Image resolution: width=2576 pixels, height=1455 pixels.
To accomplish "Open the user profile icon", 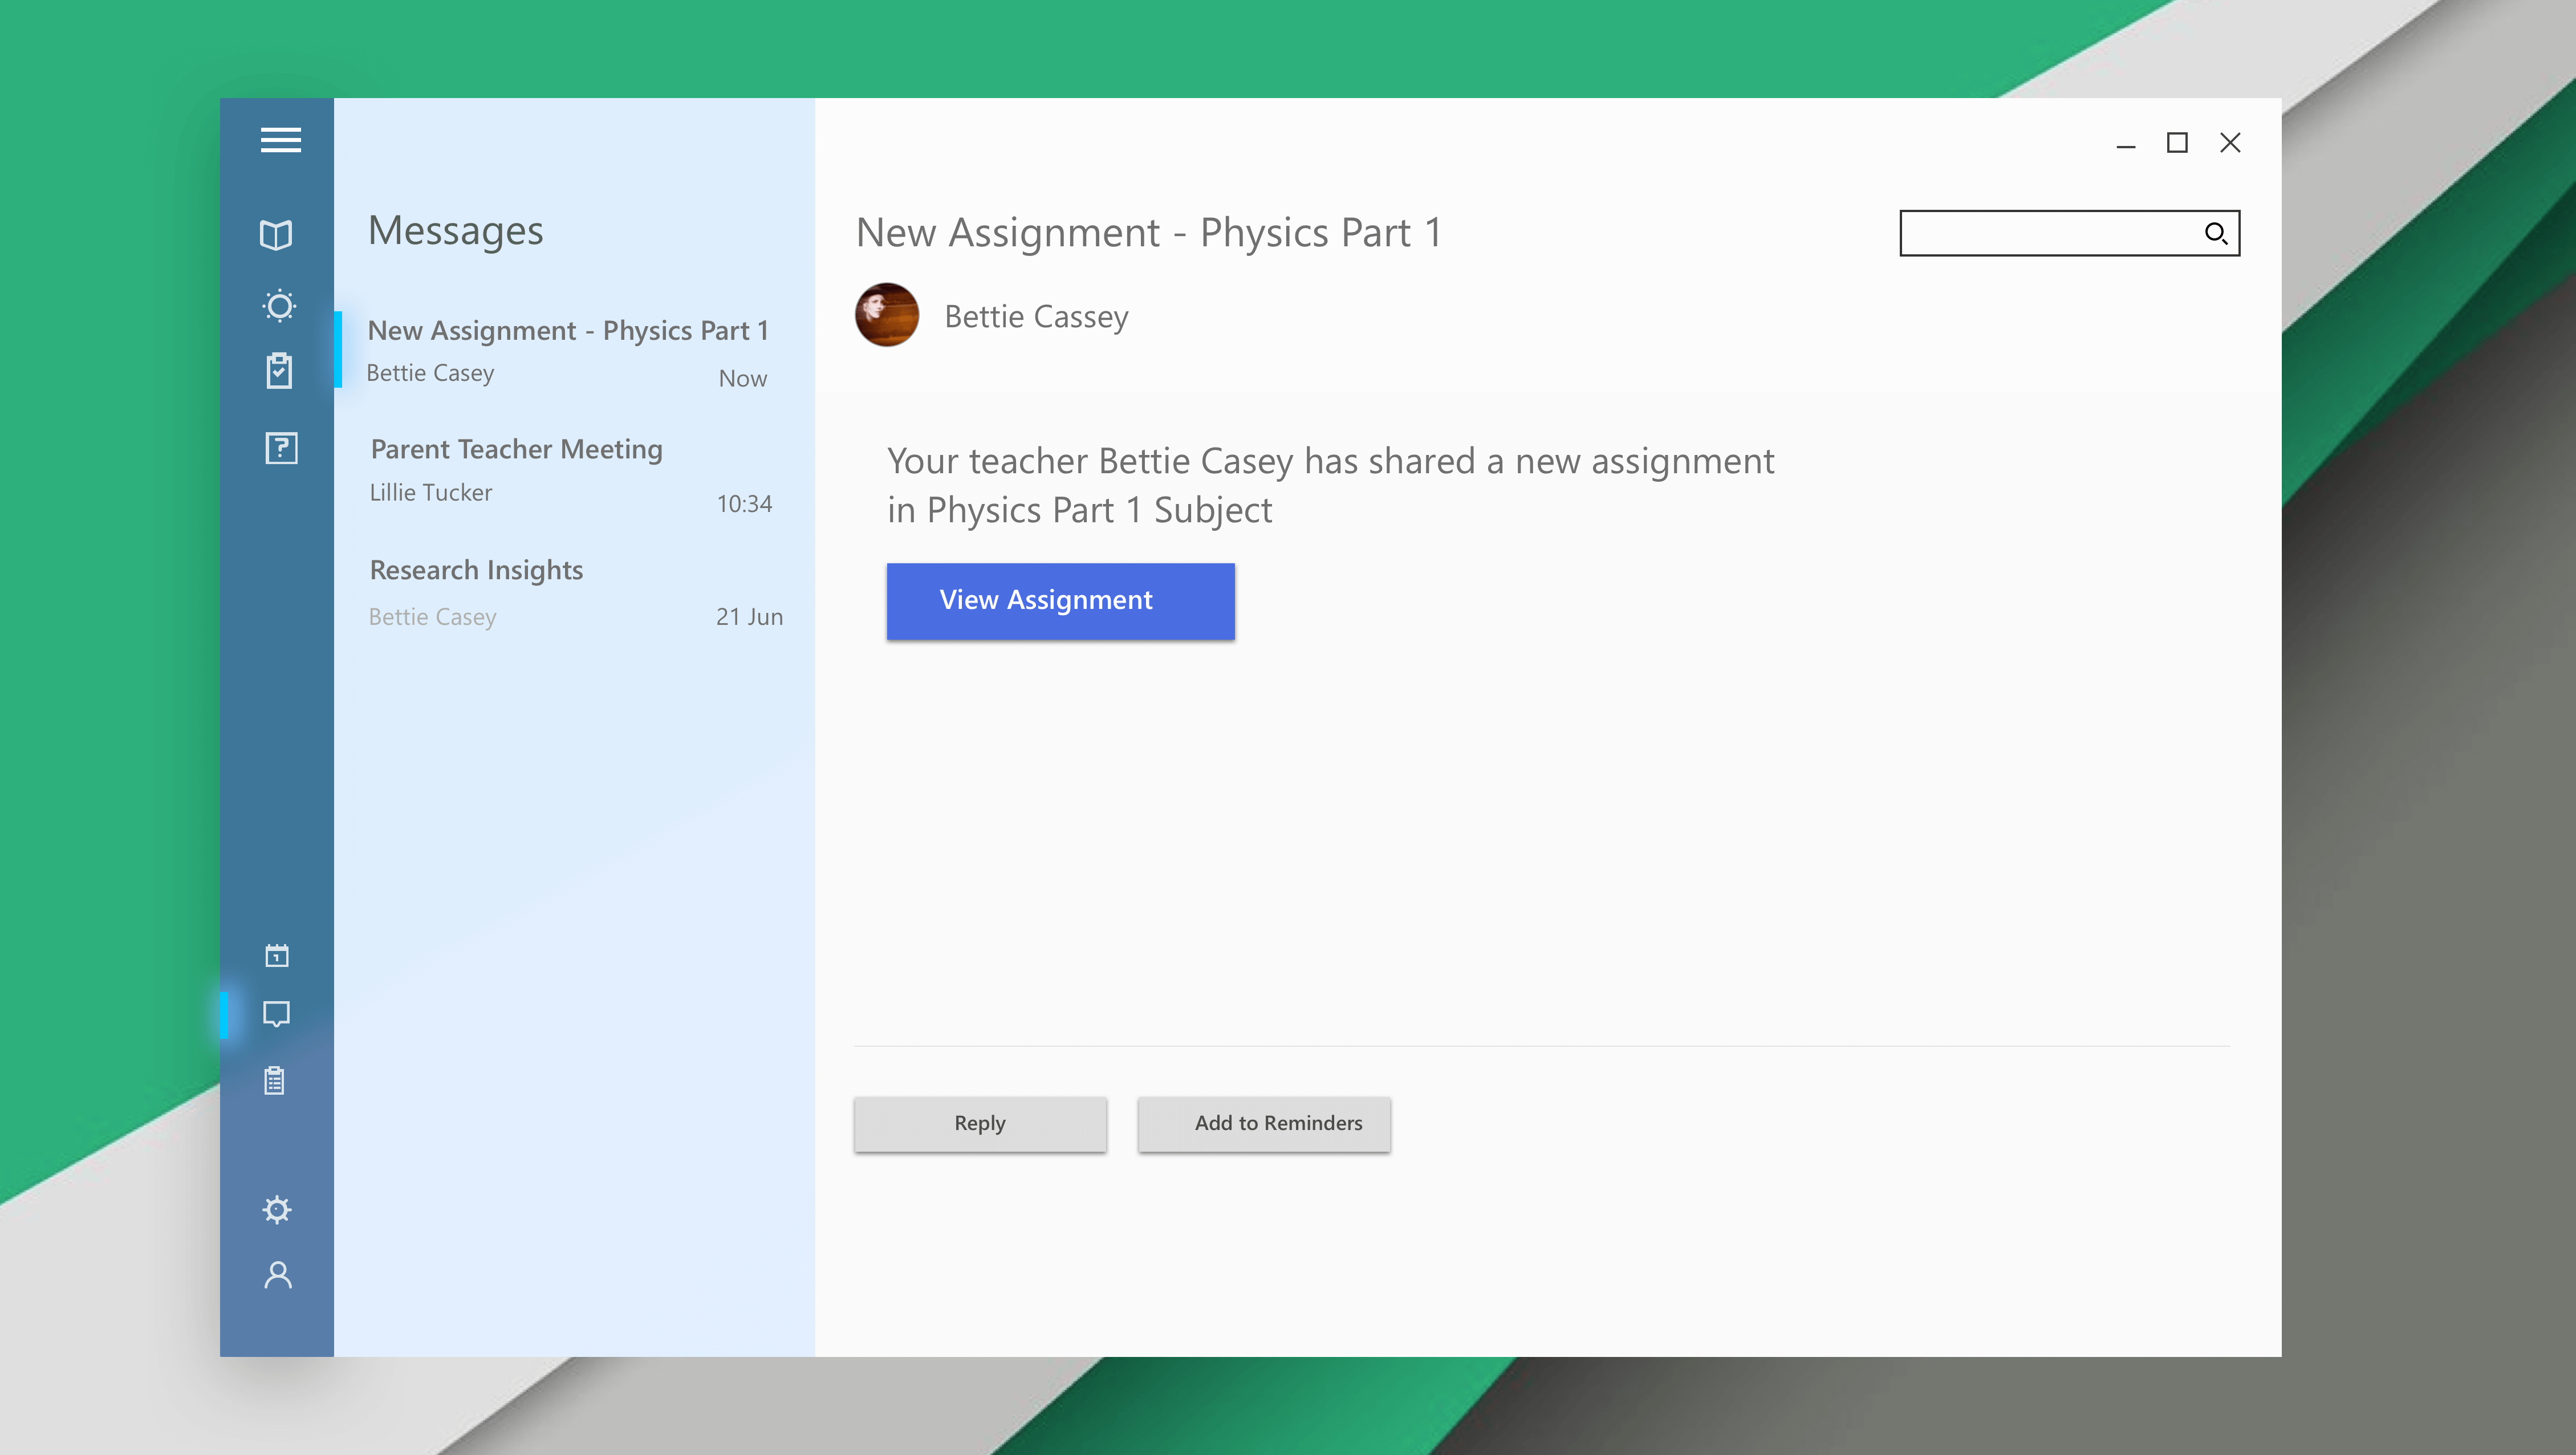I will pyautogui.click(x=278, y=1275).
